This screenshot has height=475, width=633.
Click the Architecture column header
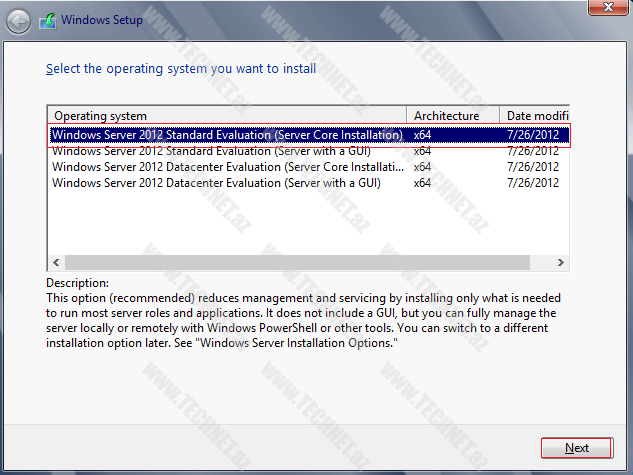click(454, 115)
